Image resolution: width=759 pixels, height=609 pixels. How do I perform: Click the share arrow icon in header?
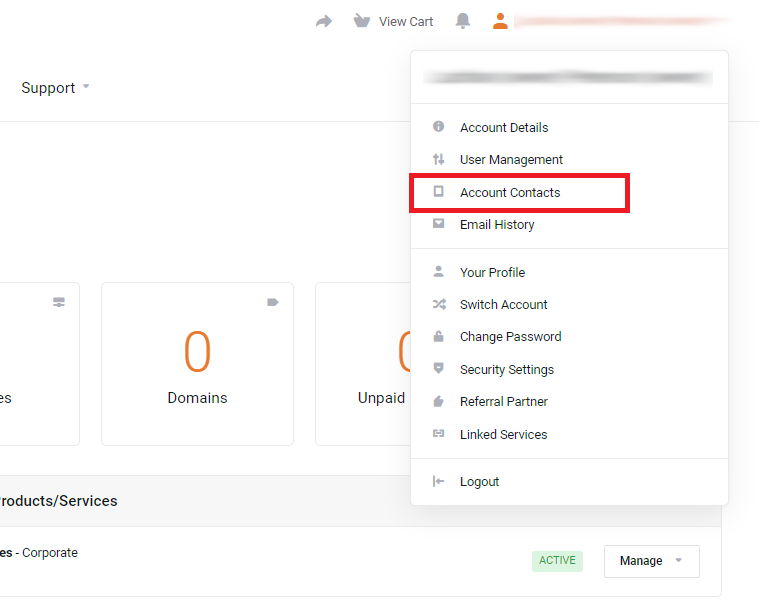[x=324, y=21]
